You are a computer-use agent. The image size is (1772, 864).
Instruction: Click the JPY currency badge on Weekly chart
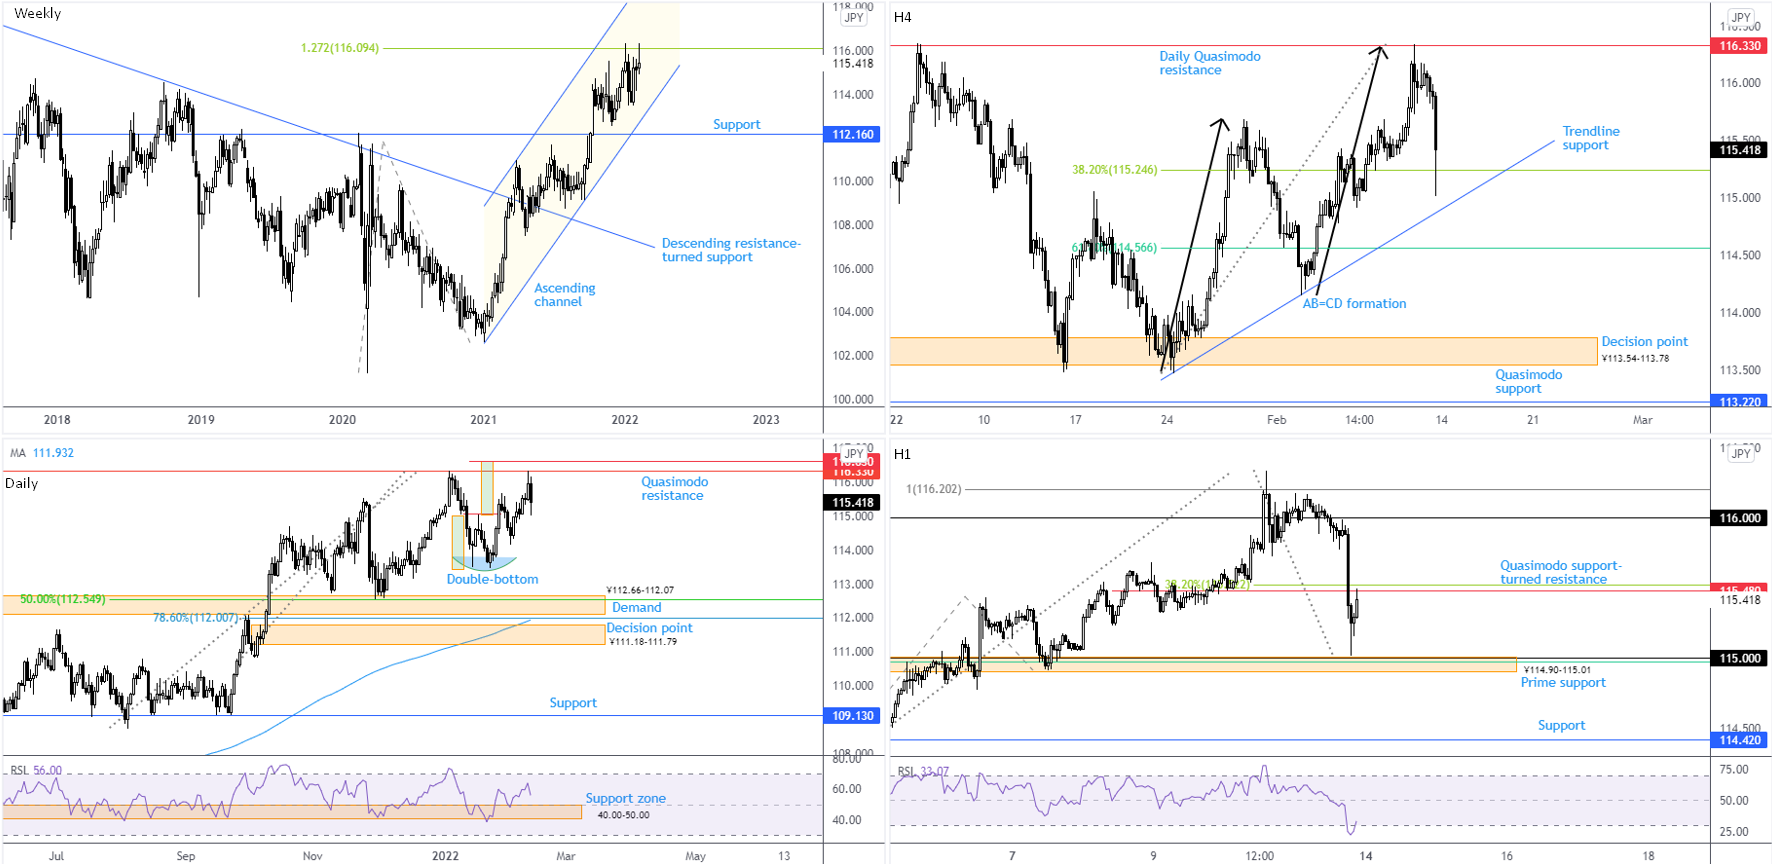(854, 18)
